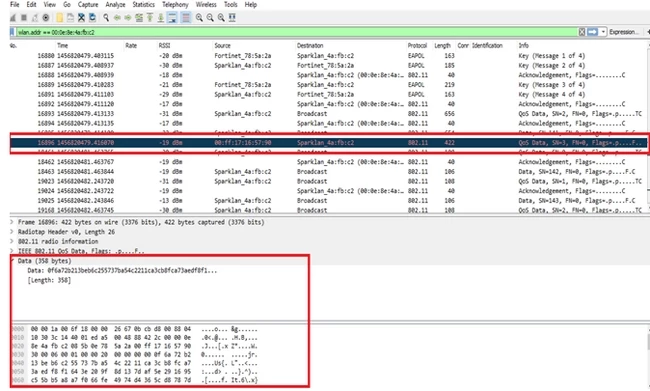Image resolution: width=650 pixels, height=391 pixels.
Task: Open the Tools menu
Action: pos(230,5)
